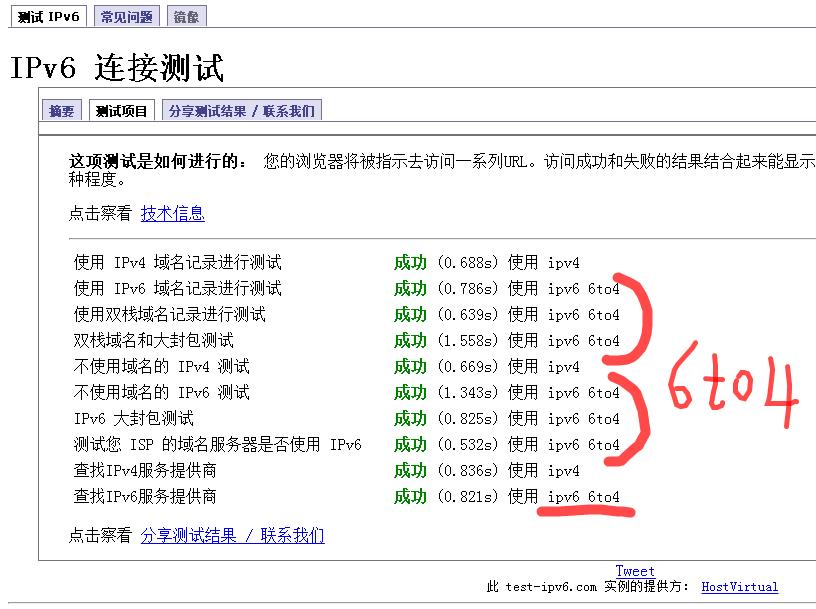This screenshot has width=816, height=609.
Task: Open the 镜像 tab
Action: point(186,15)
